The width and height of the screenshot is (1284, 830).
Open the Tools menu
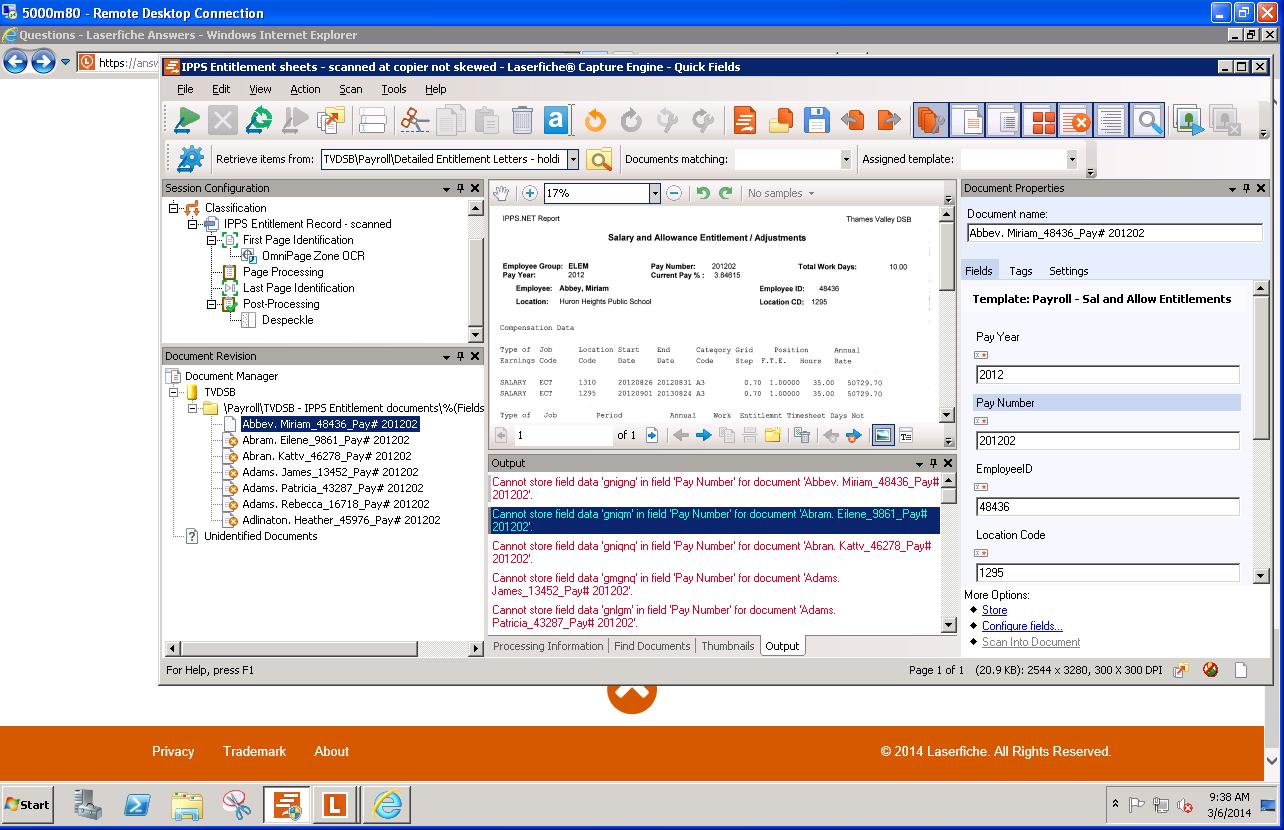click(x=394, y=89)
